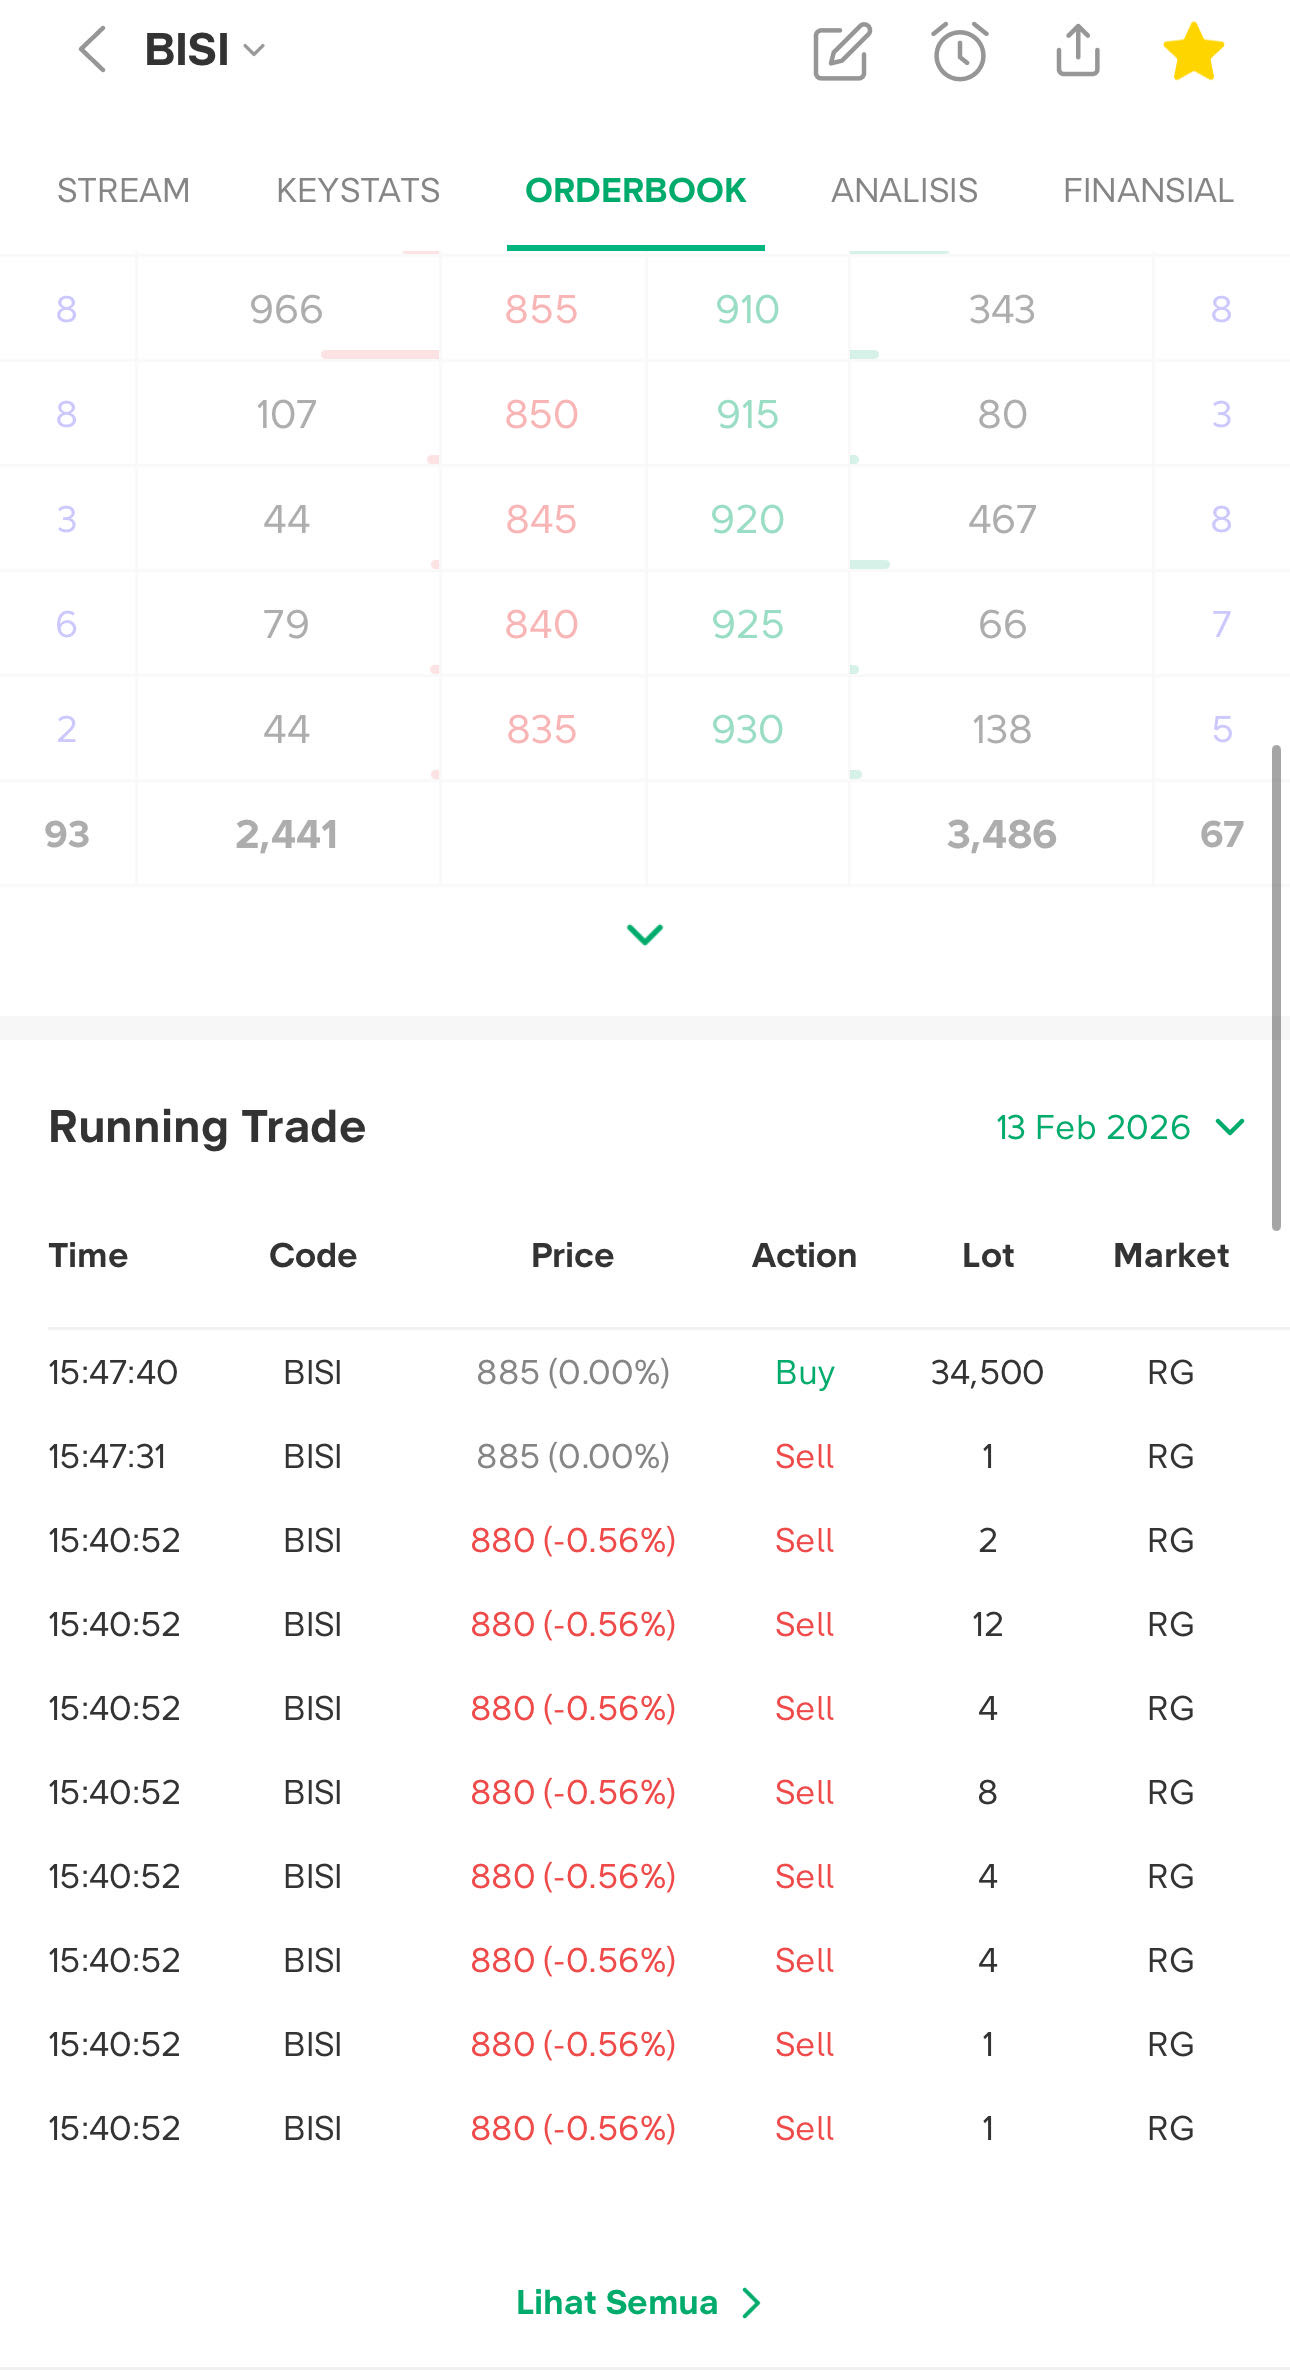Set a price alert with the alarm icon

(960, 52)
